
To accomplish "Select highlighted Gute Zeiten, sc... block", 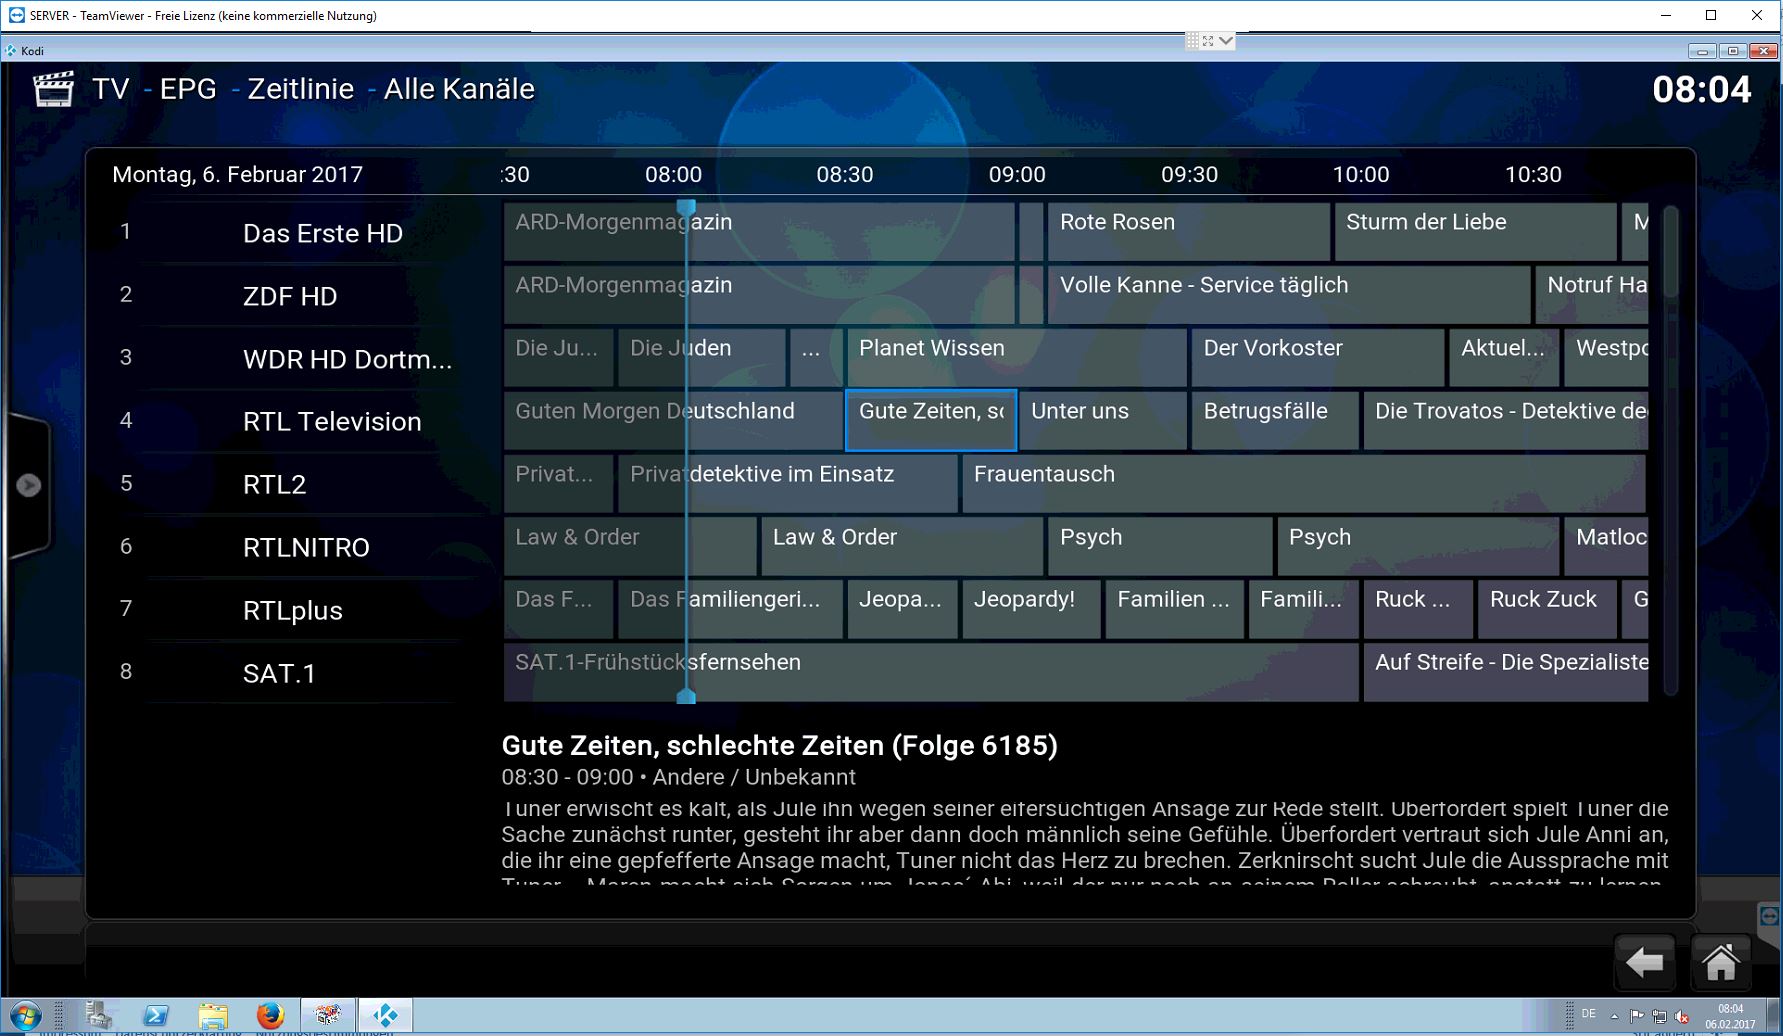I will 931,420.
